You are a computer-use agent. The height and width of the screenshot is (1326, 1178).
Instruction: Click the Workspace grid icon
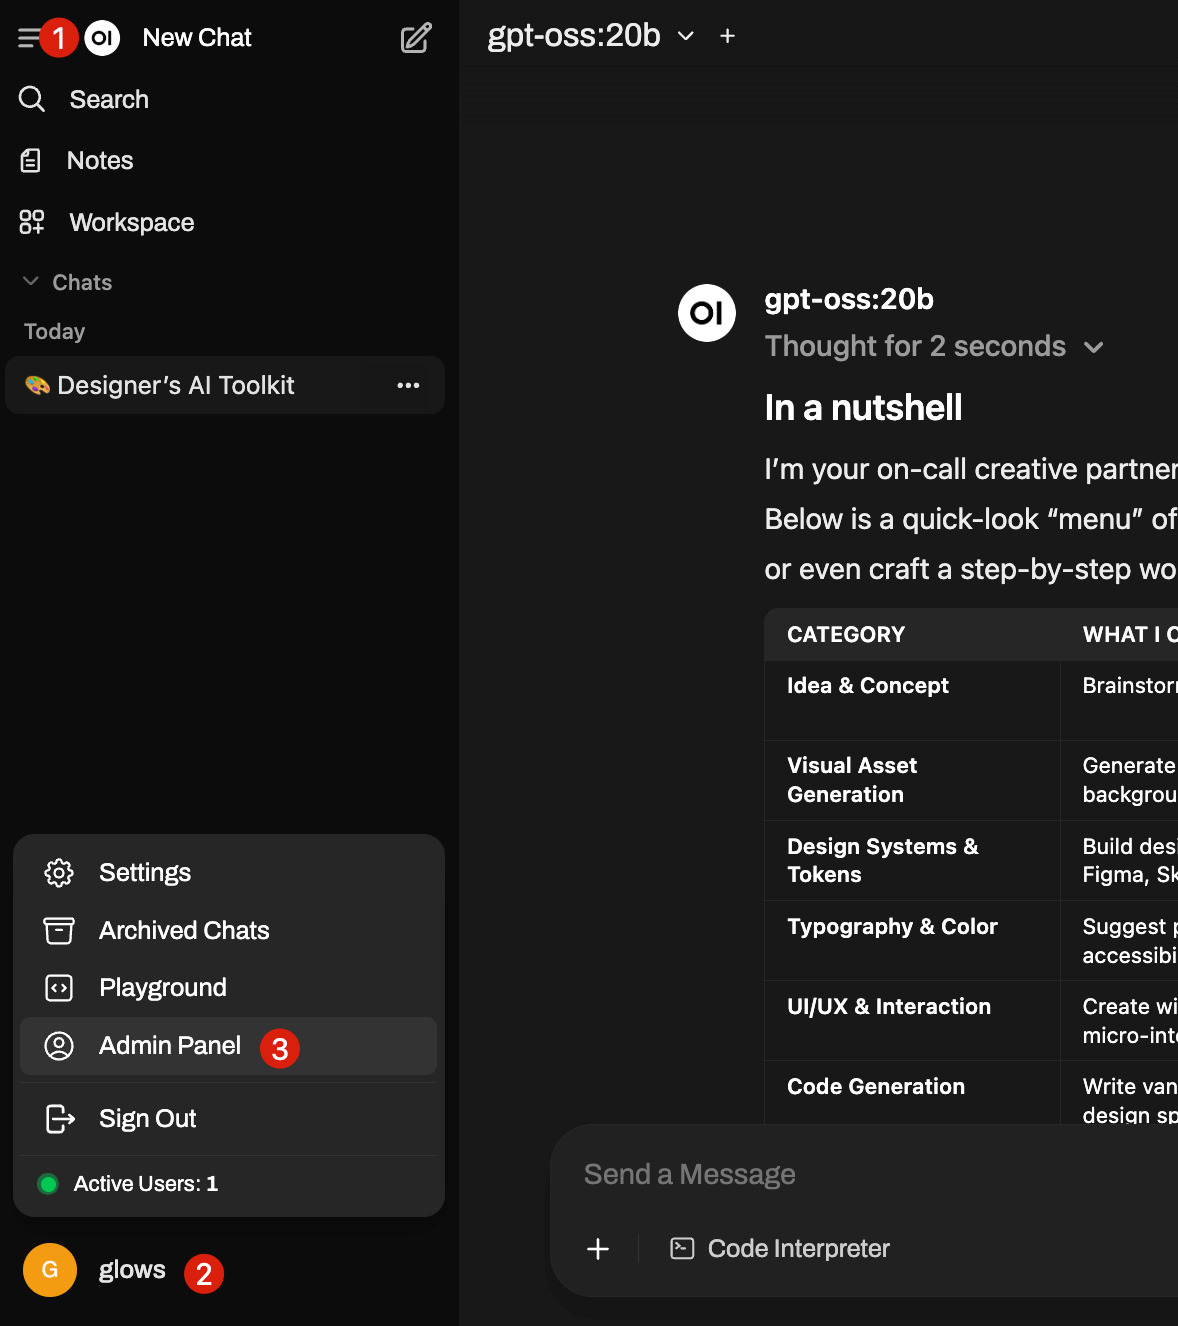(32, 222)
